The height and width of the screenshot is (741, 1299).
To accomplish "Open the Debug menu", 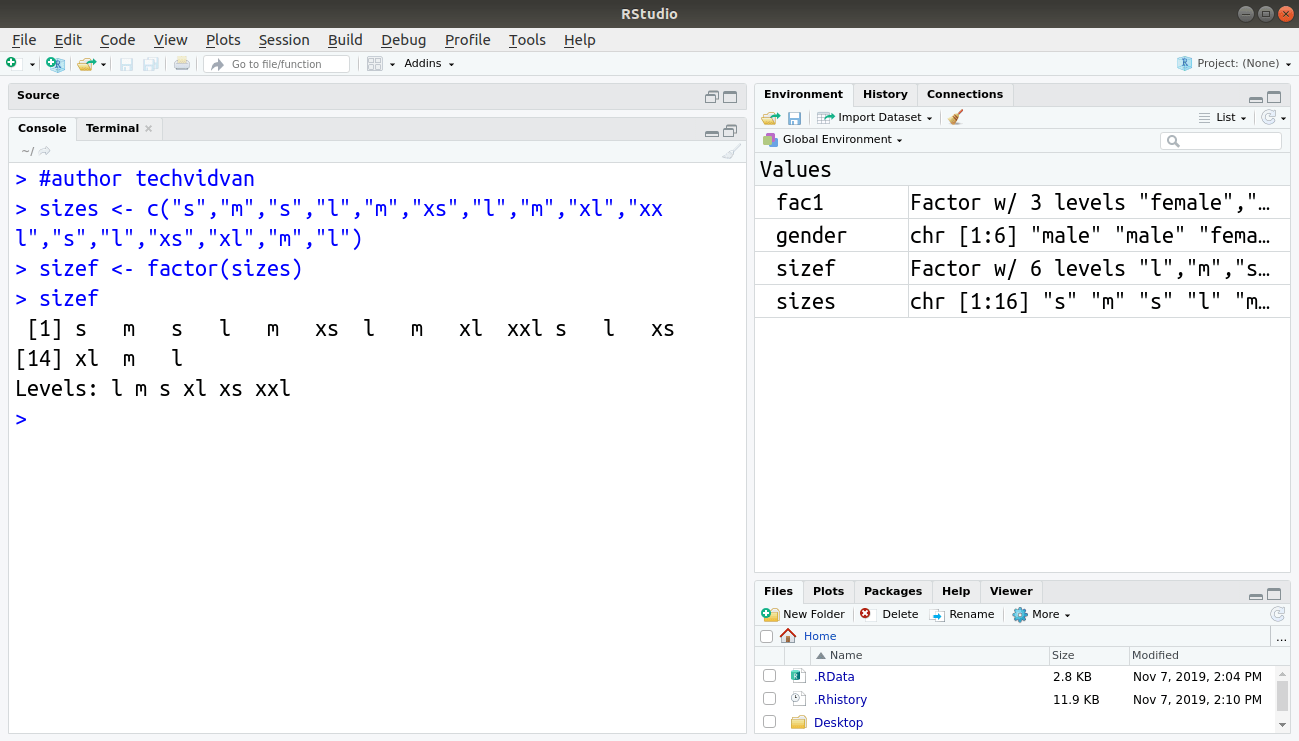I will [x=403, y=40].
